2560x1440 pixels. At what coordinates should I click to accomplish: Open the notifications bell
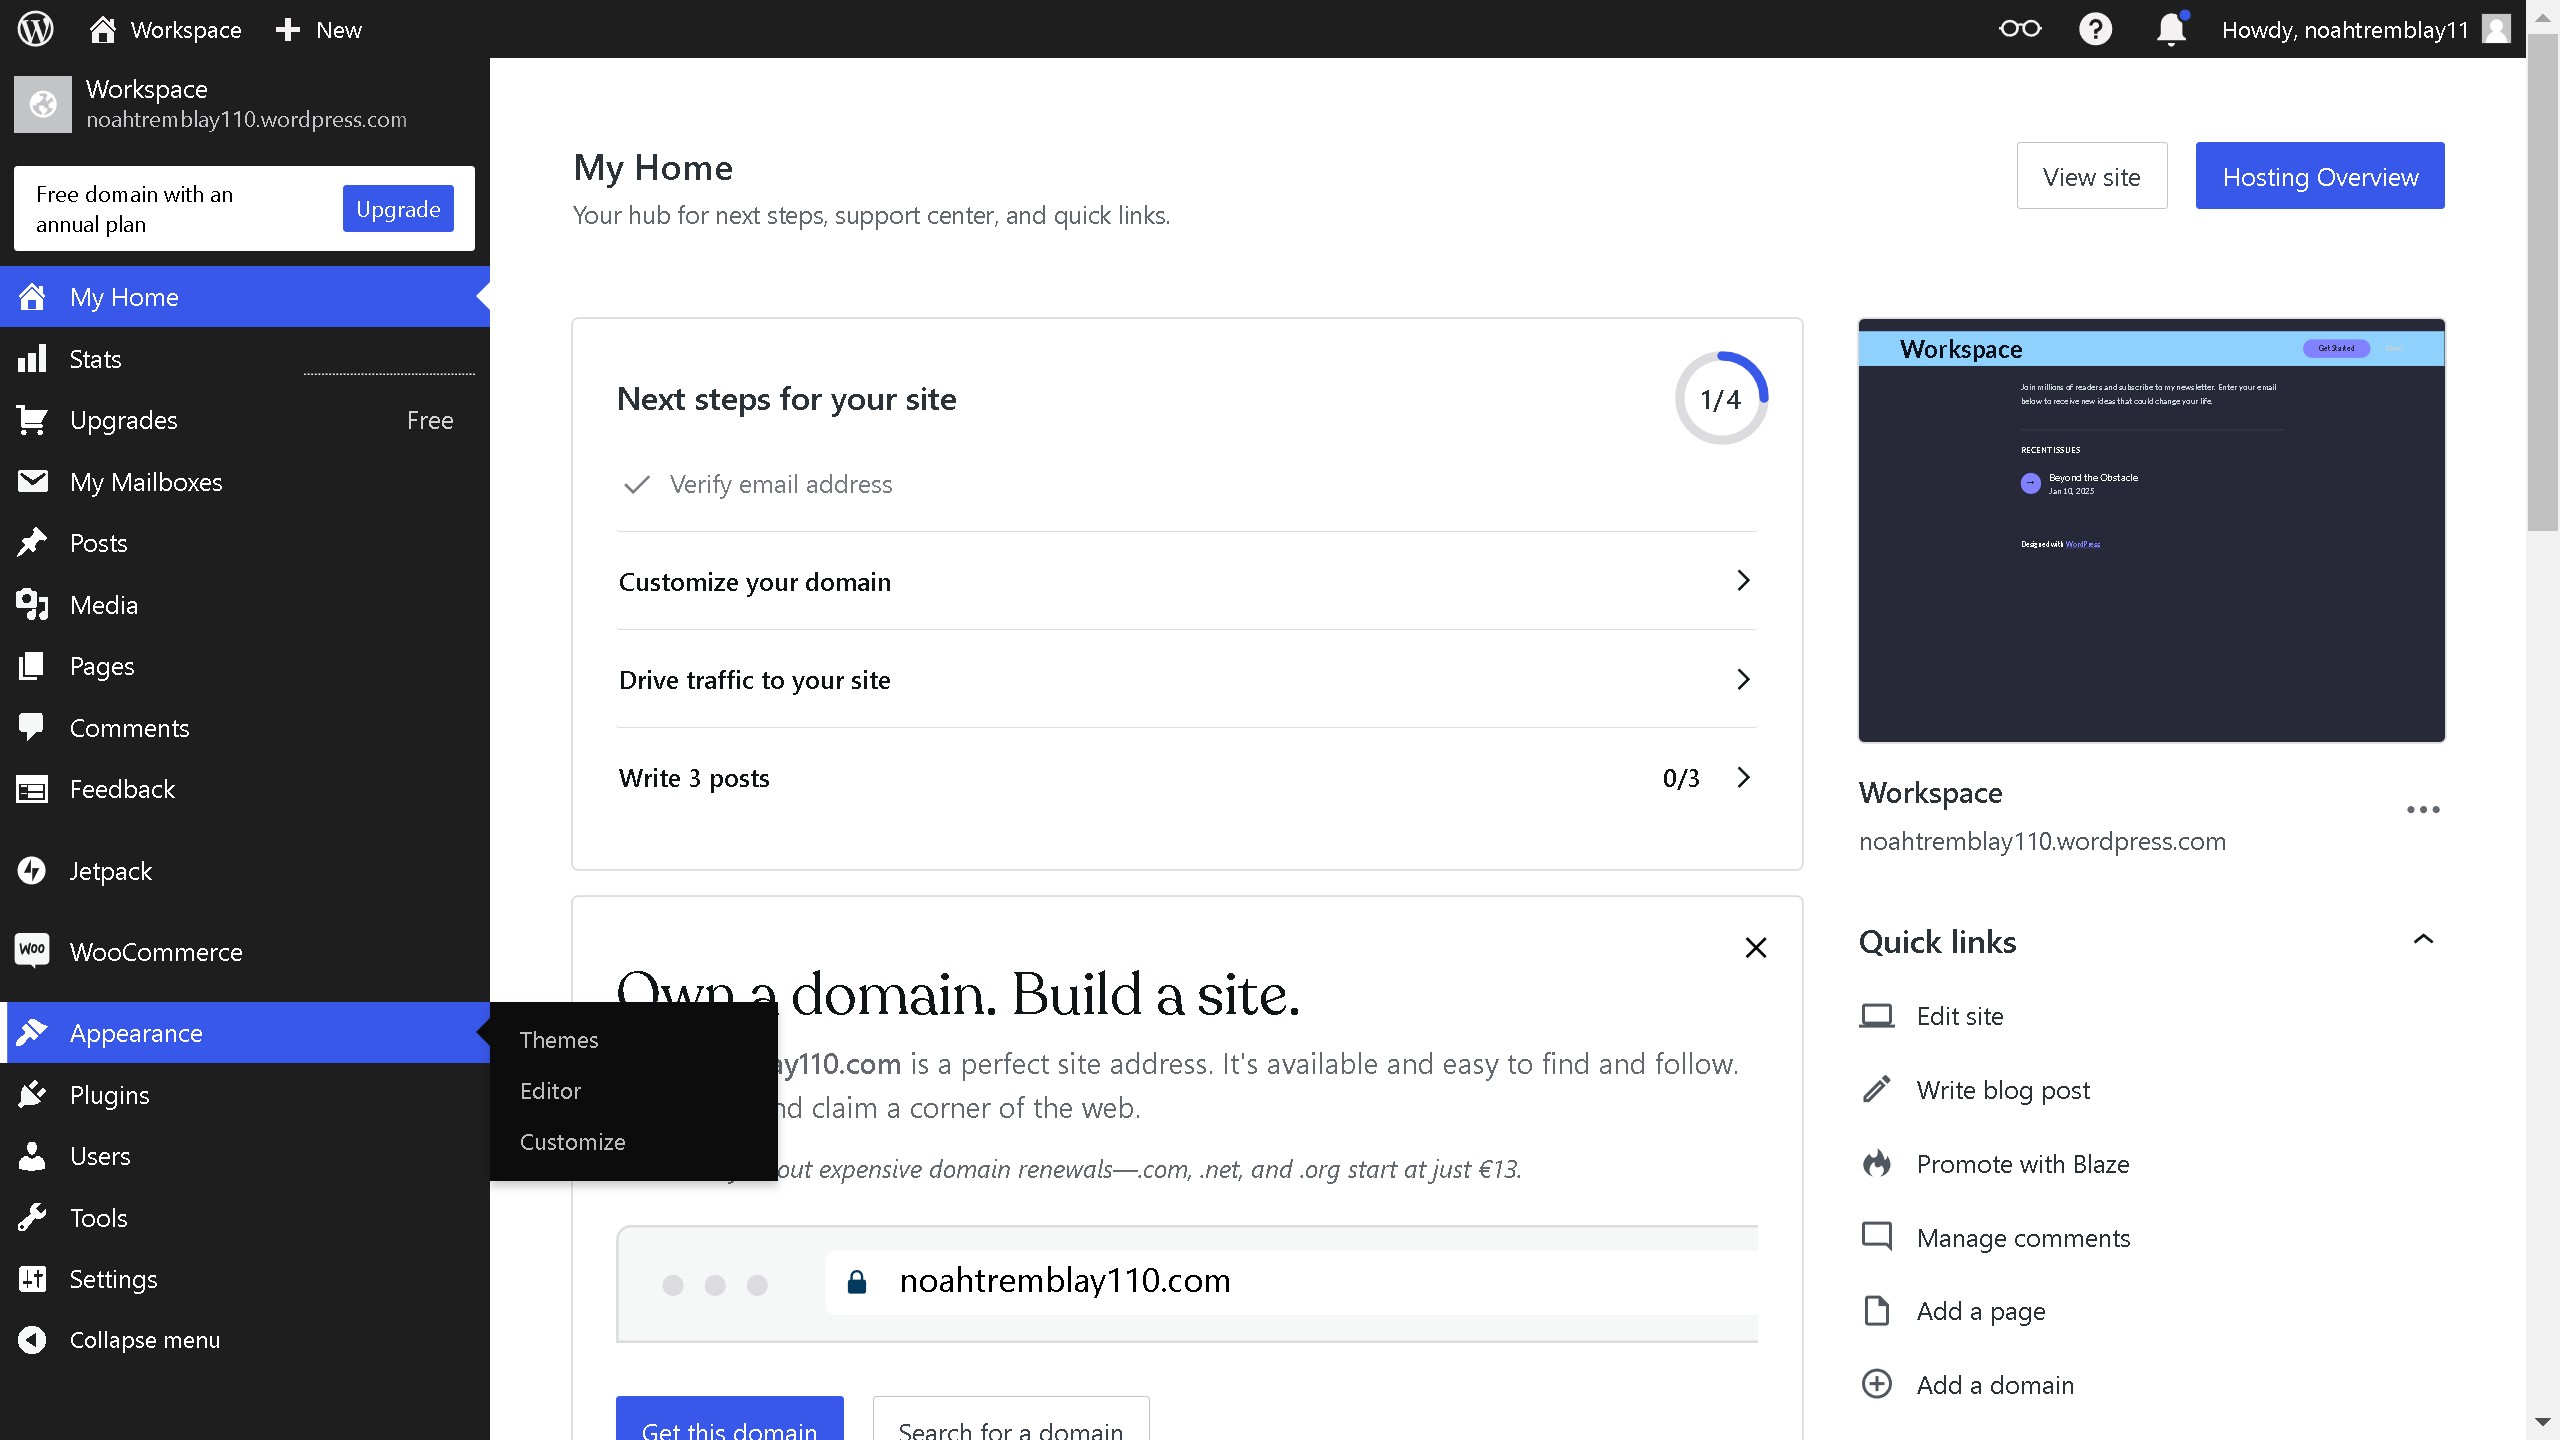[x=2170, y=29]
